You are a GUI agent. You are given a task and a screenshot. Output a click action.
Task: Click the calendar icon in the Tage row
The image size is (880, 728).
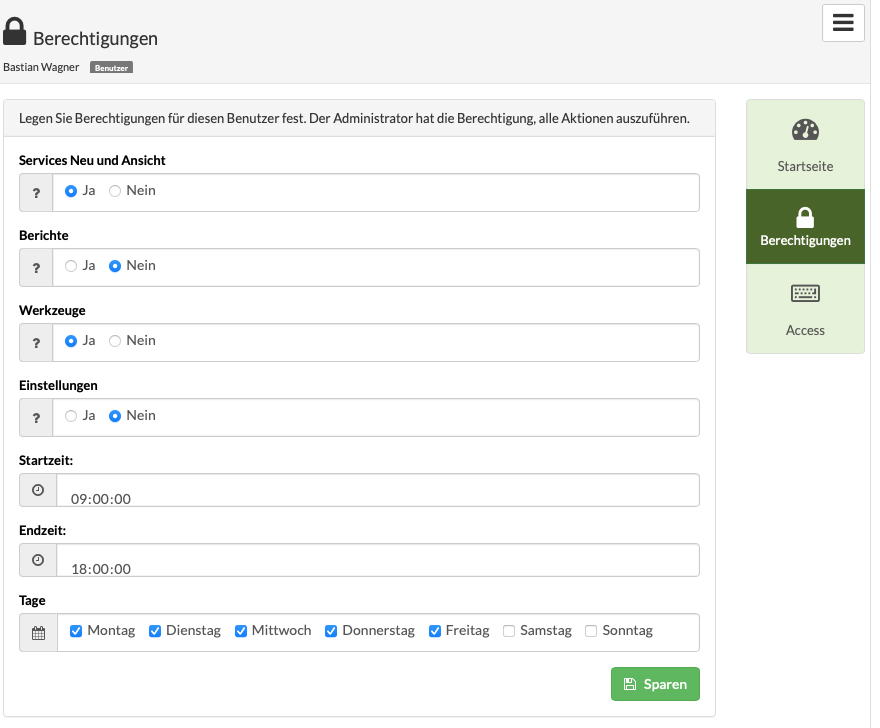pyautogui.click(x=38, y=633)
